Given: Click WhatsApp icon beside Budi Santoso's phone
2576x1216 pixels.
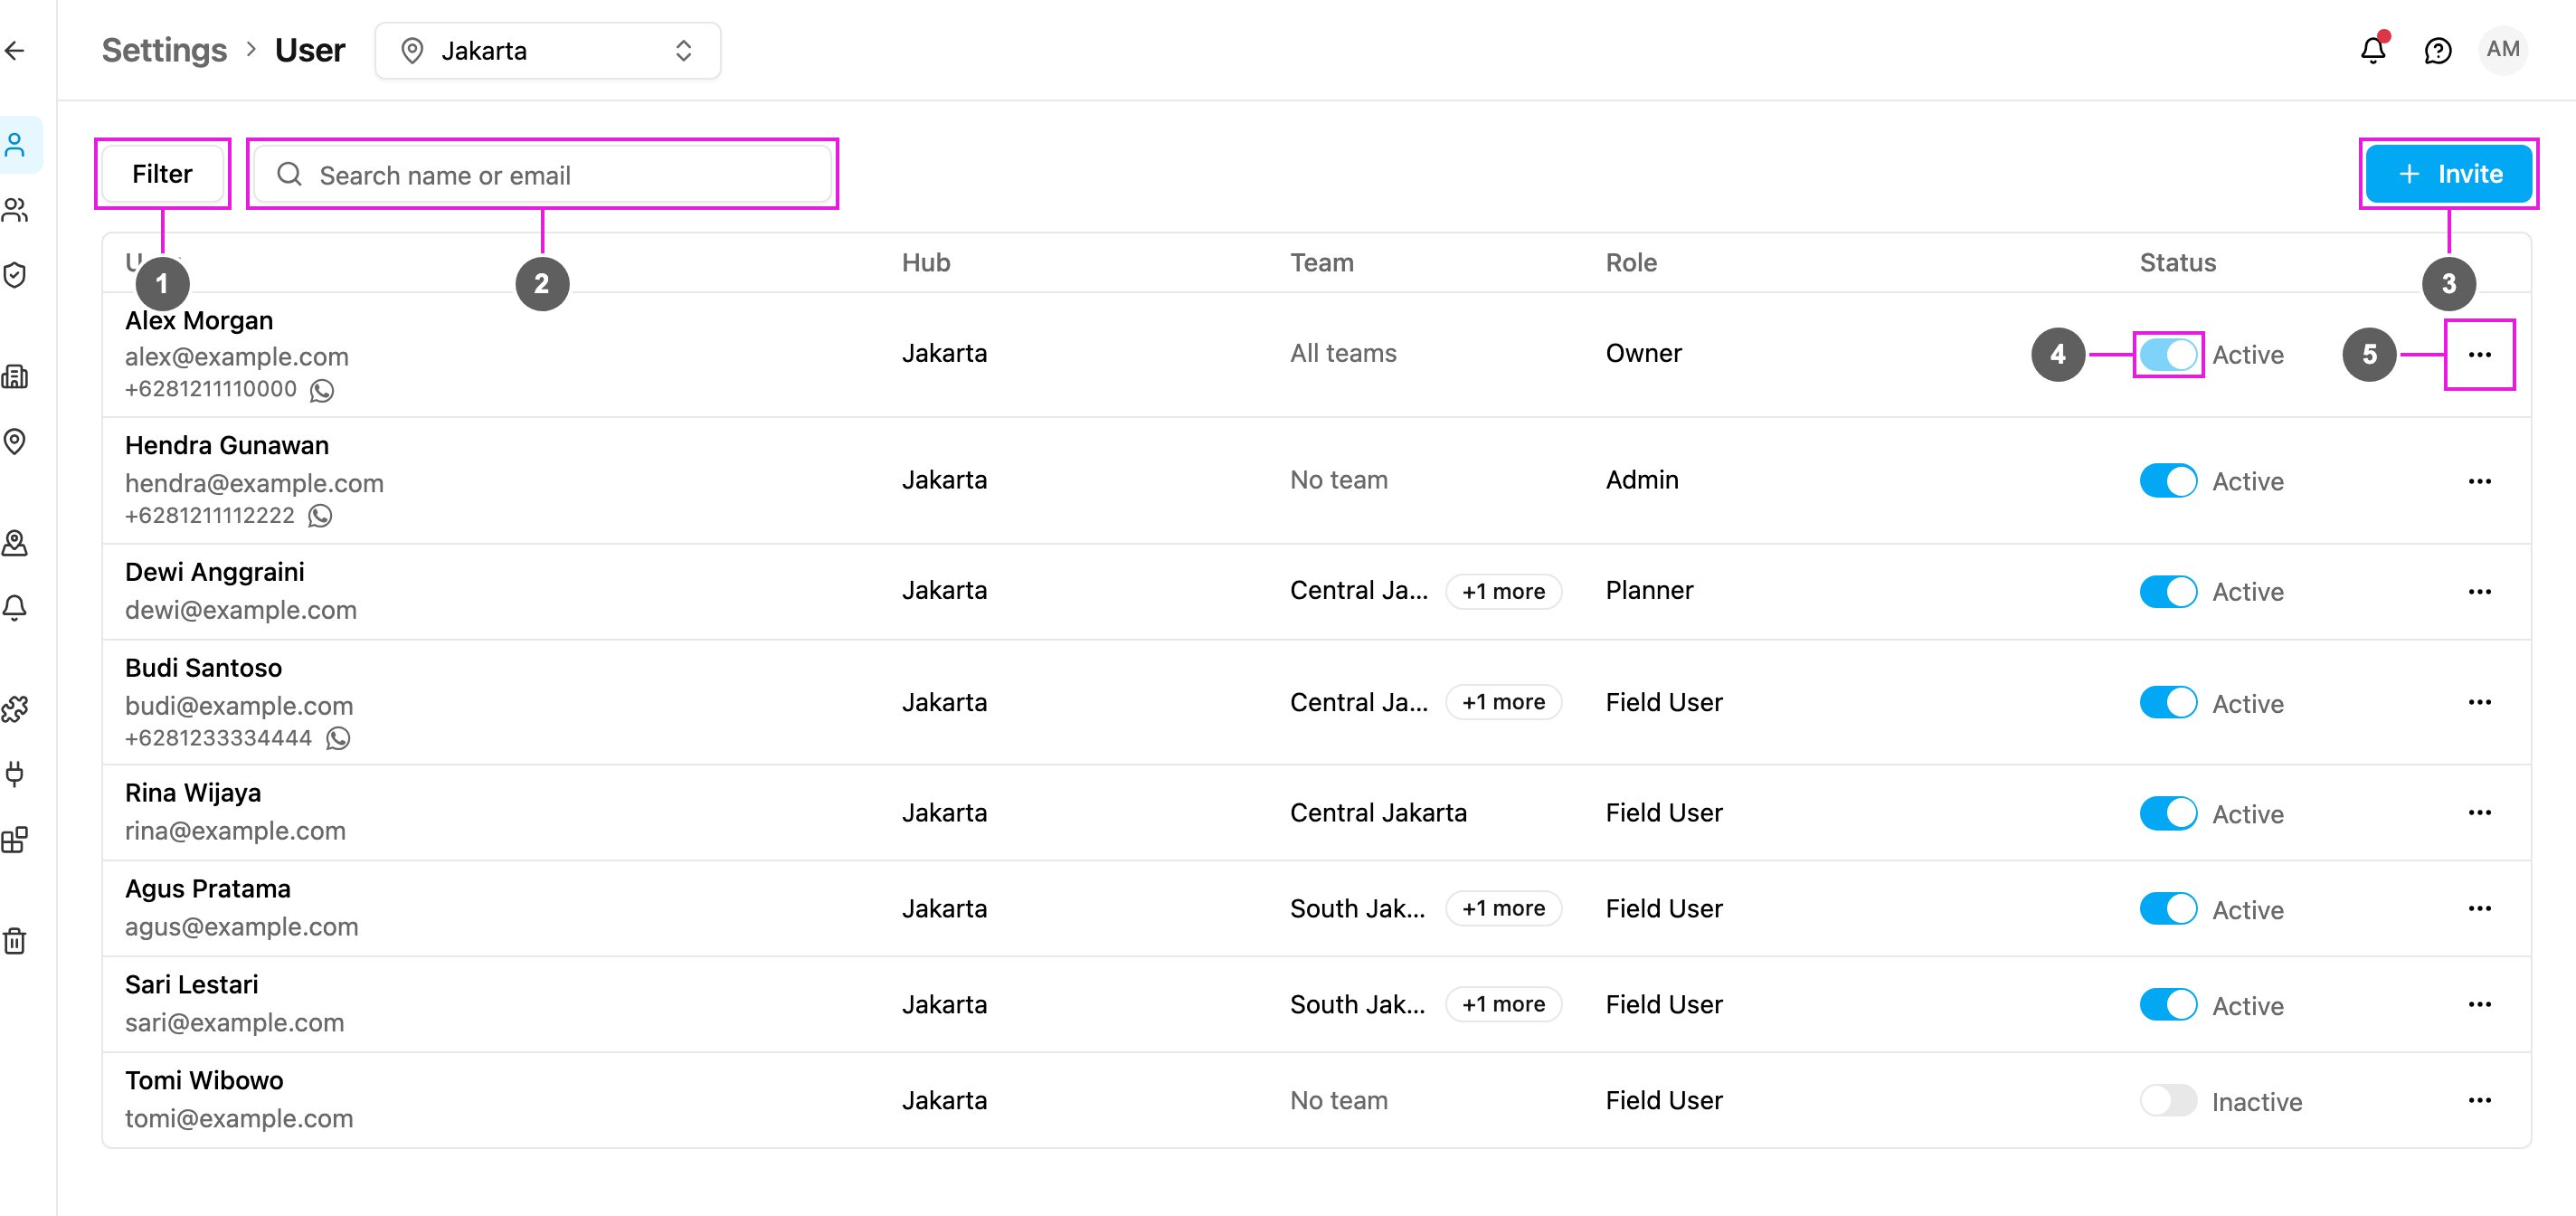Looking at the screenshot, I should coord(339,739).
